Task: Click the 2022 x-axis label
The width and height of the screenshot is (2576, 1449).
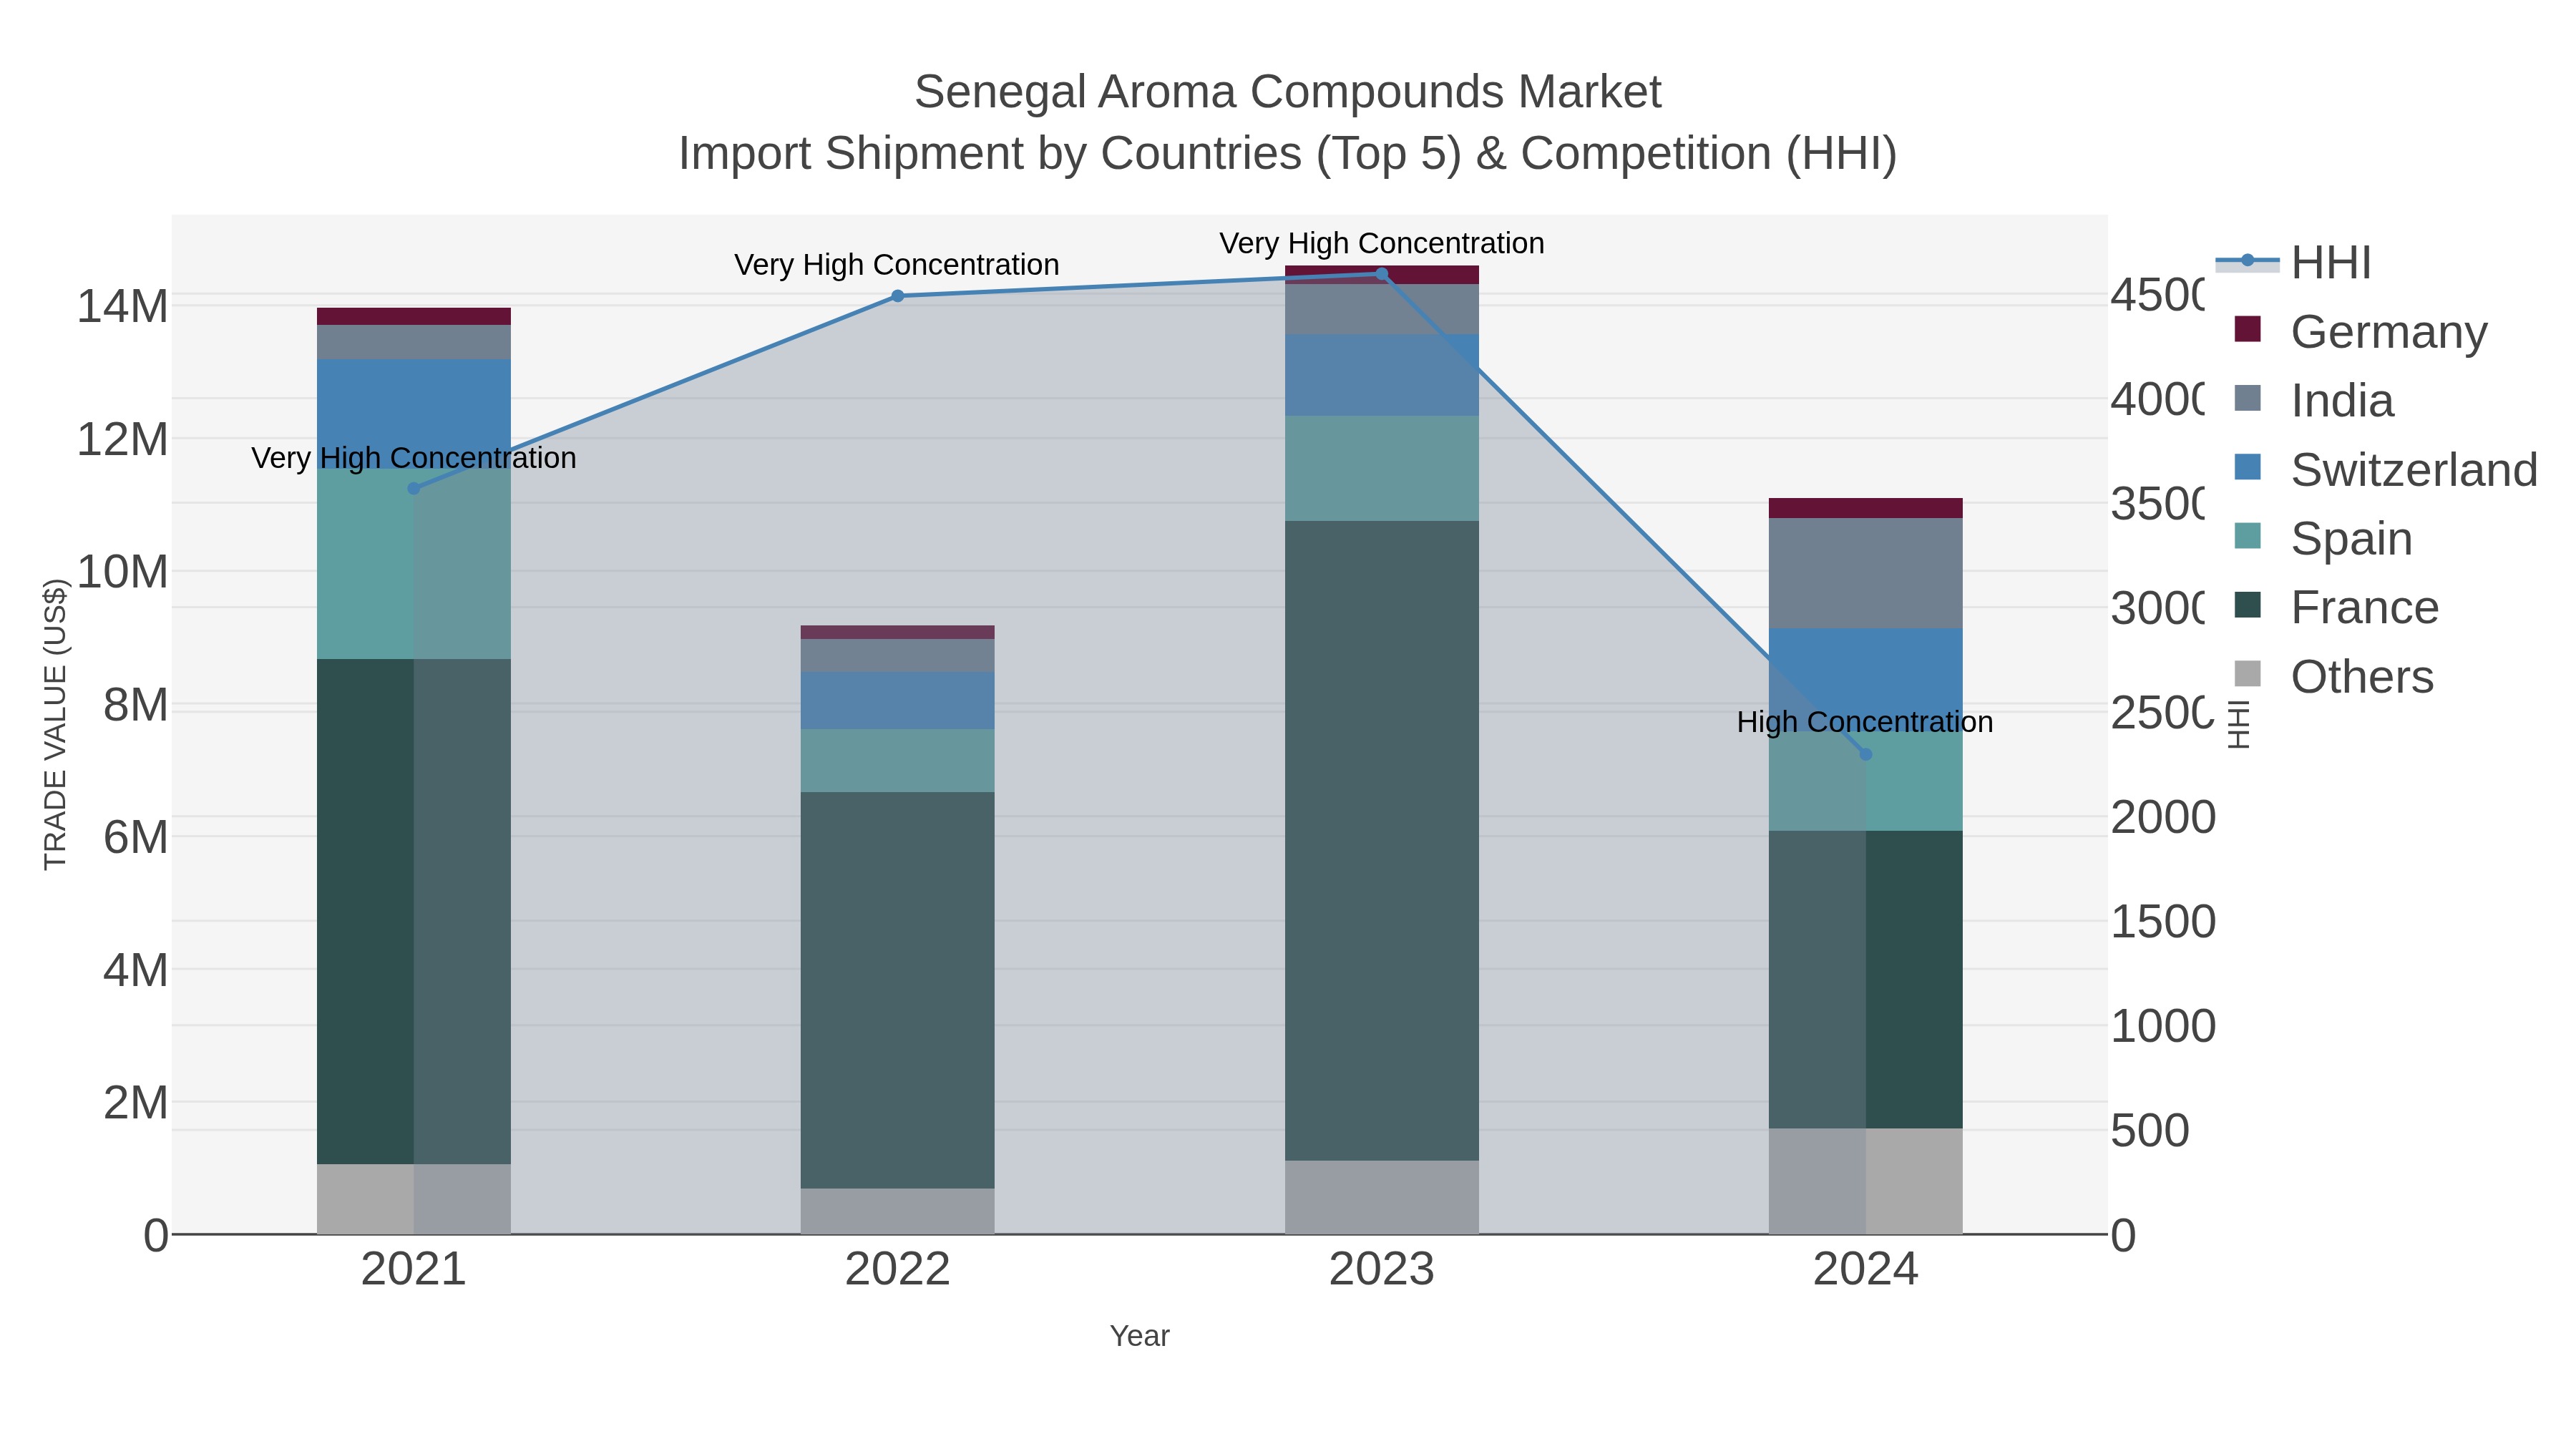Action: pyautogui.click(x=898, y=1270)
